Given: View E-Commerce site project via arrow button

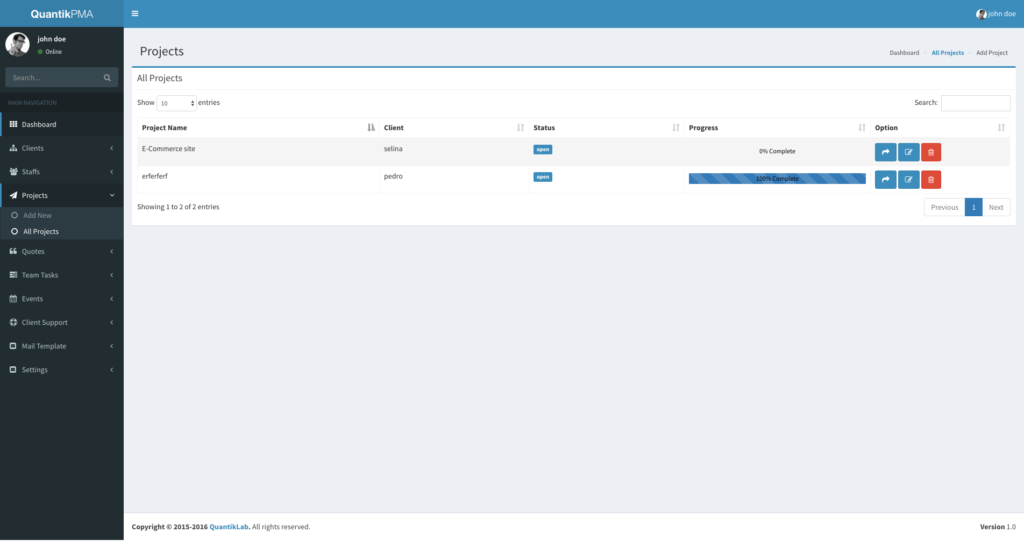Looking at the screenshot, I should point(886,152).
